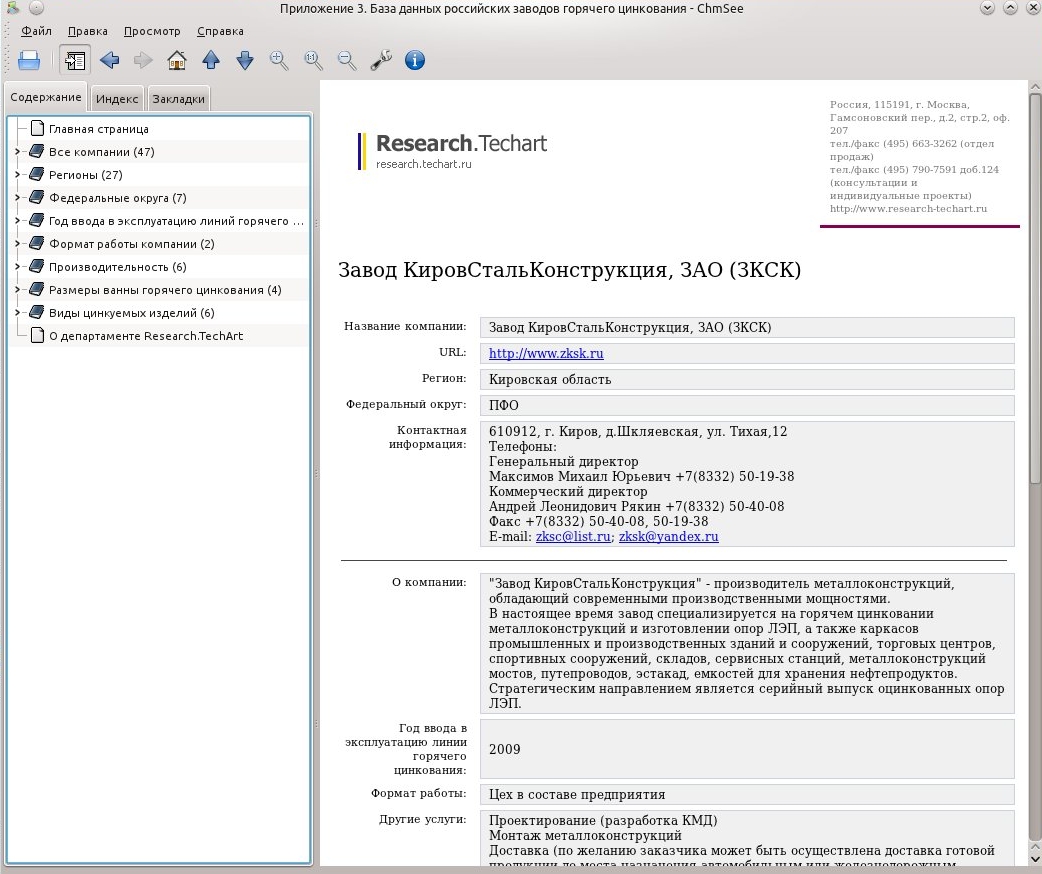Expand Год ввода в эксплуатацию node
Screen dimensions: 1042x874
pyautogui.click(x=17, y=221)
